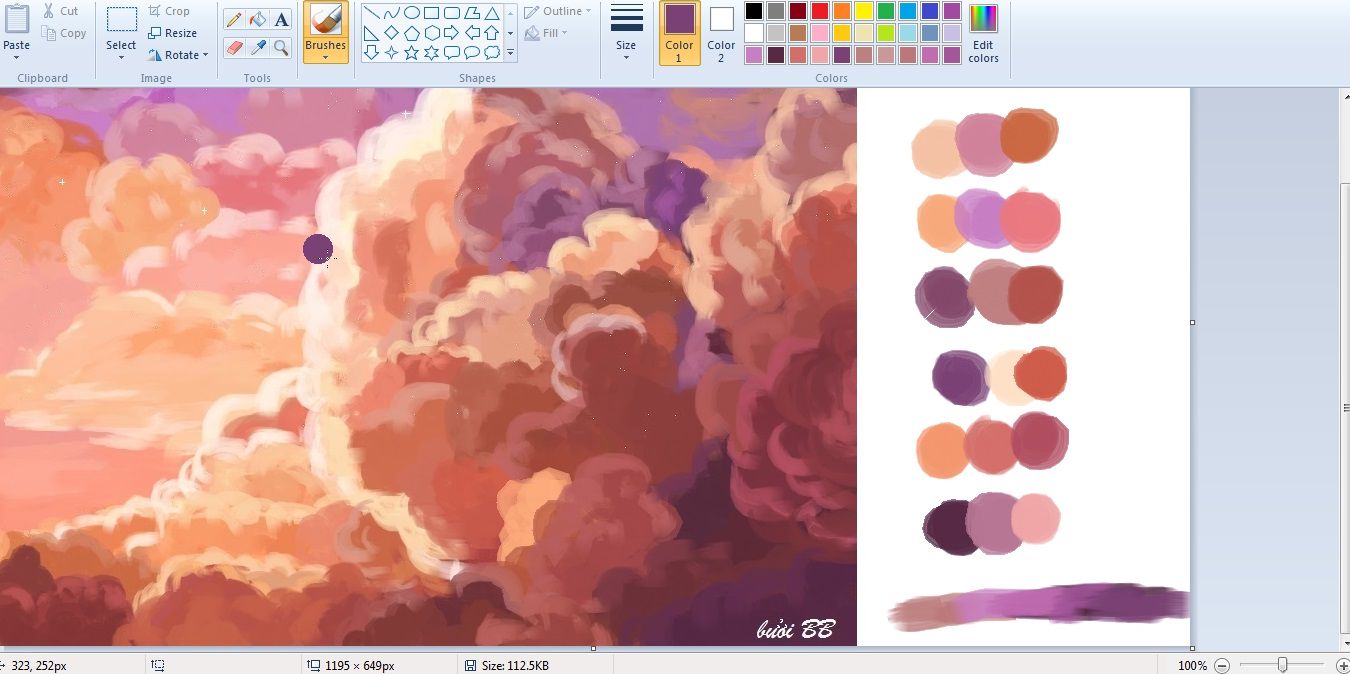
Task: Open the Brushes dropdown arrow
Action: point(325,57)
